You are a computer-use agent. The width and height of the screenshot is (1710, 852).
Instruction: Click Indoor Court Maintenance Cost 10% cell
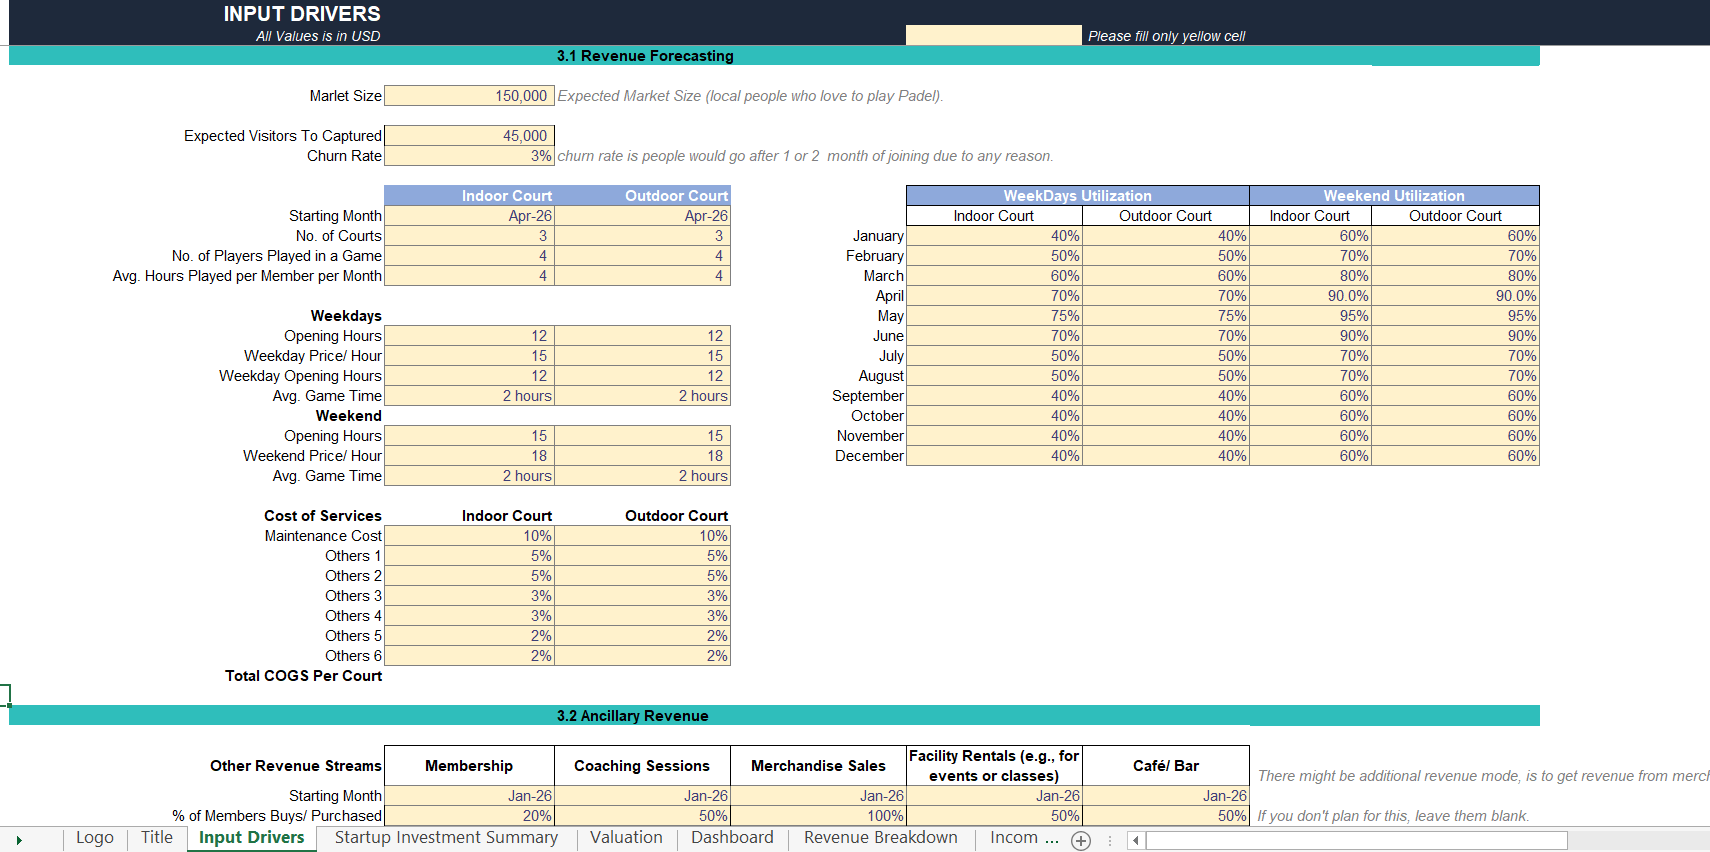(x=469, y=536)
